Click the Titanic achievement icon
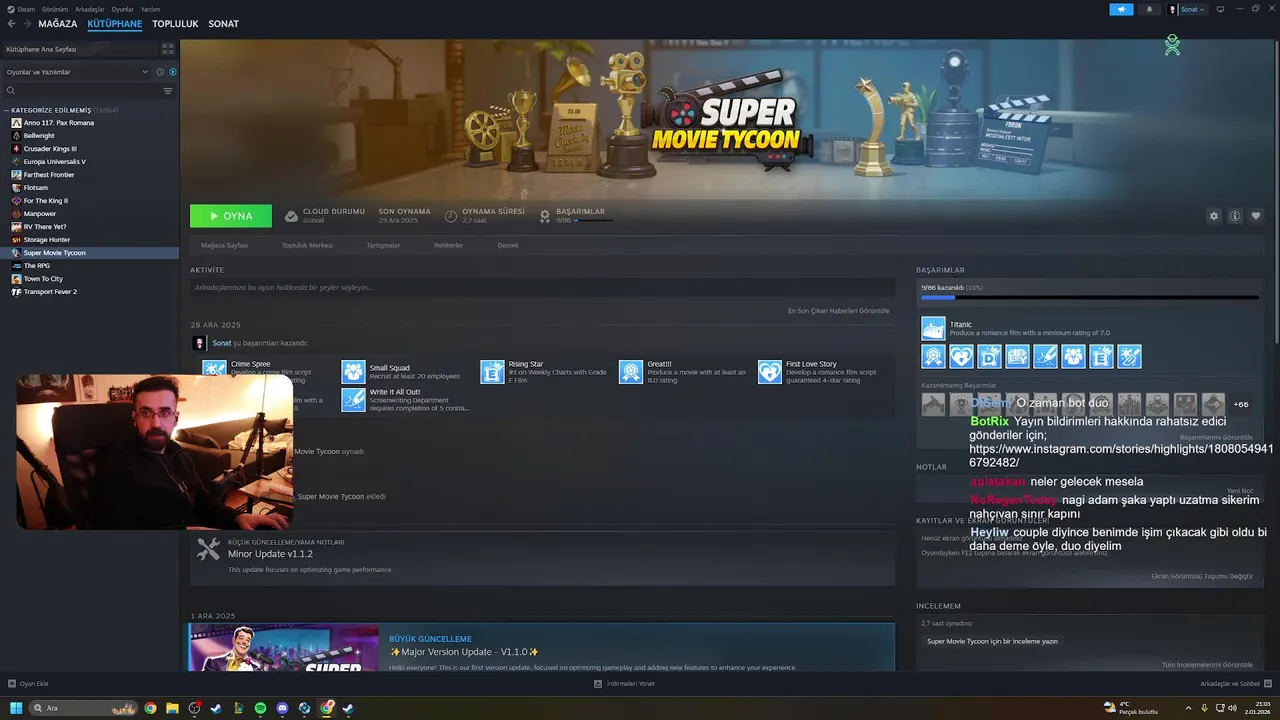The width and height of the screenshot is (1280, 720). click(933, 329)
